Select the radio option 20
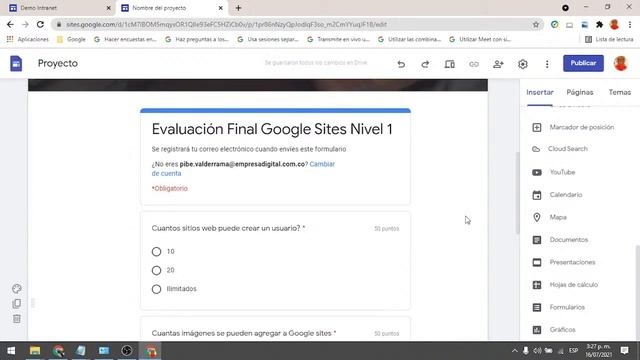 pos(156,270)
